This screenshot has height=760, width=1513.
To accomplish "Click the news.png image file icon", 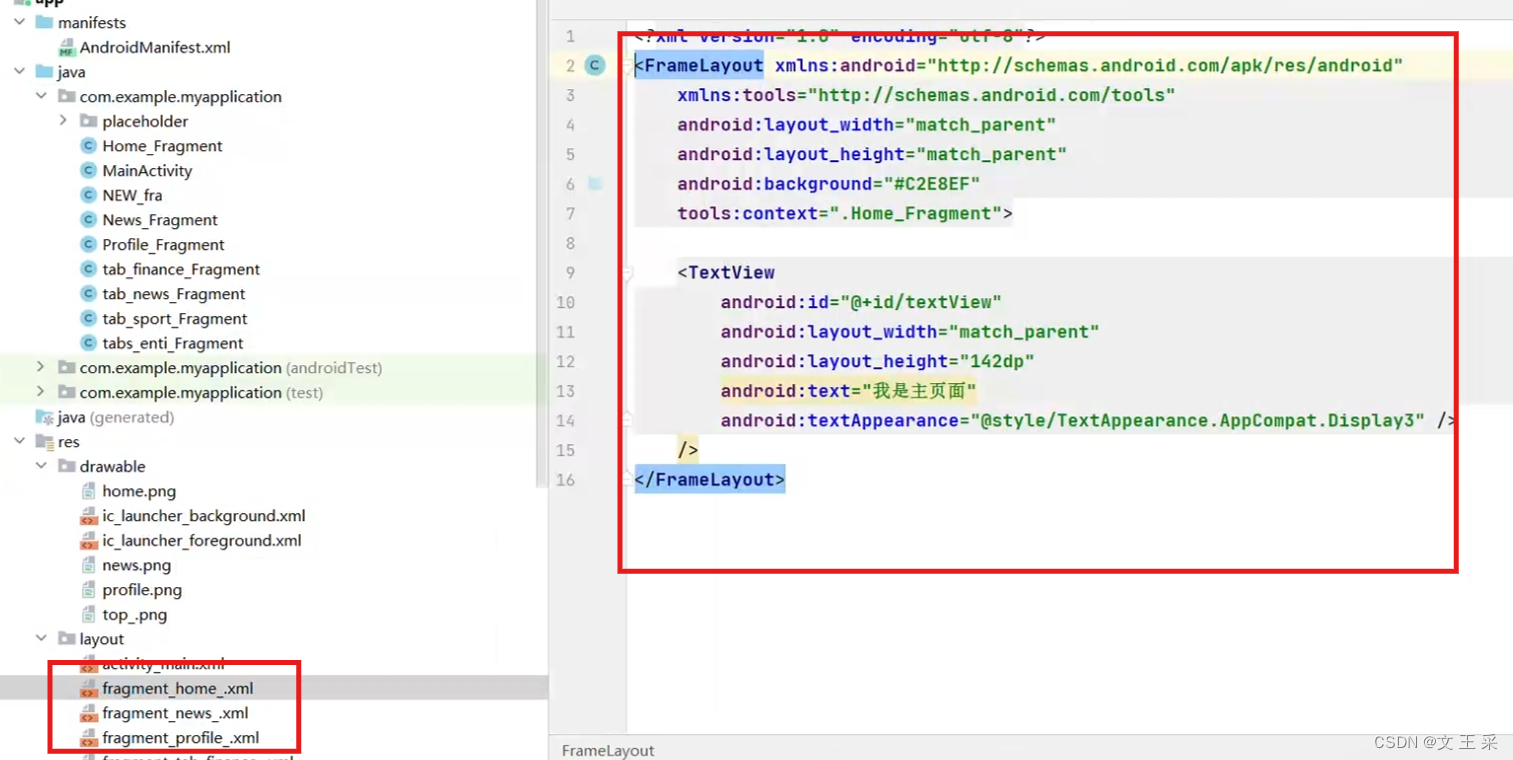I will click(88, 565).
